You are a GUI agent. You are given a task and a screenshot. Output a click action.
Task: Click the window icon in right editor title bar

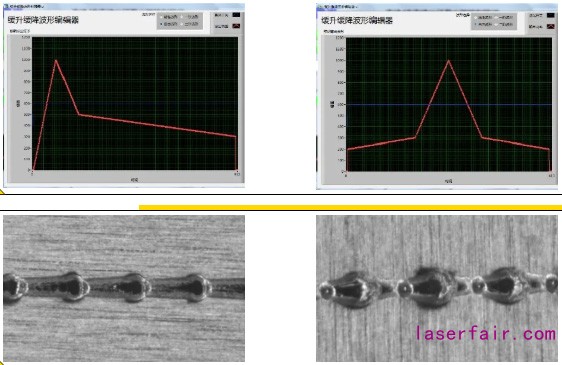(320, 6)
